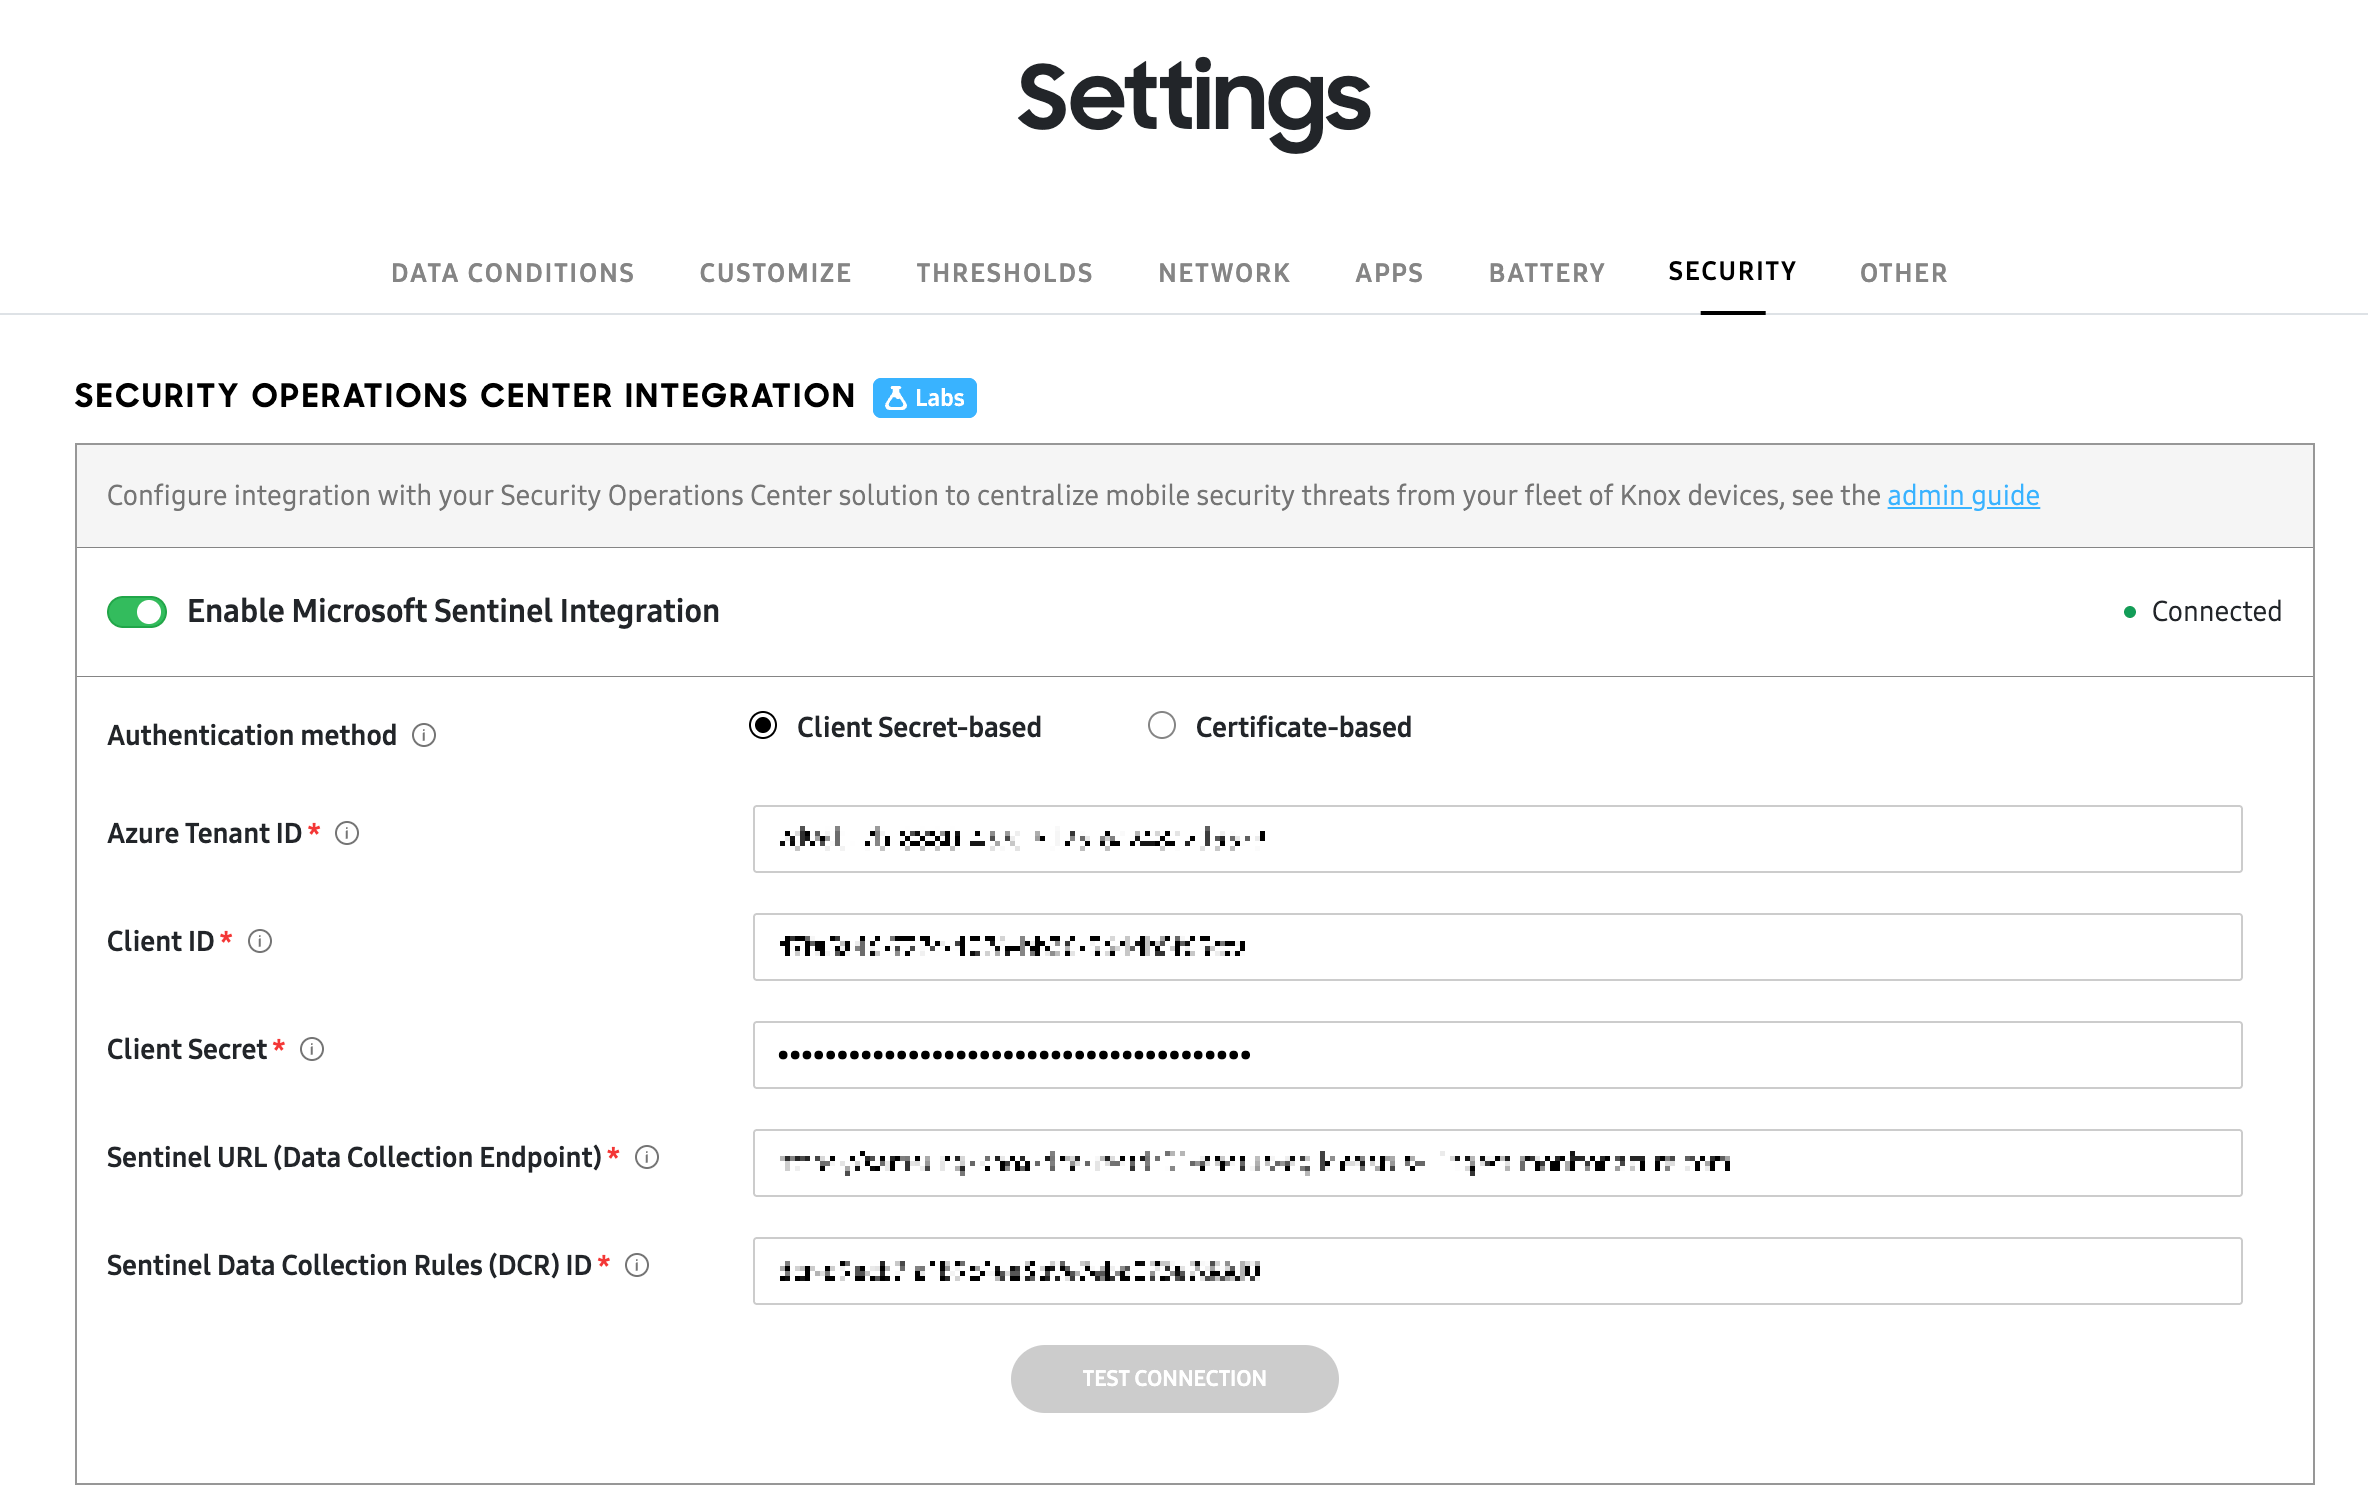Viewport: 2368px width, 1486px height.
Task: Open the Data Conditions tab
Action: [x=513, y=273]
